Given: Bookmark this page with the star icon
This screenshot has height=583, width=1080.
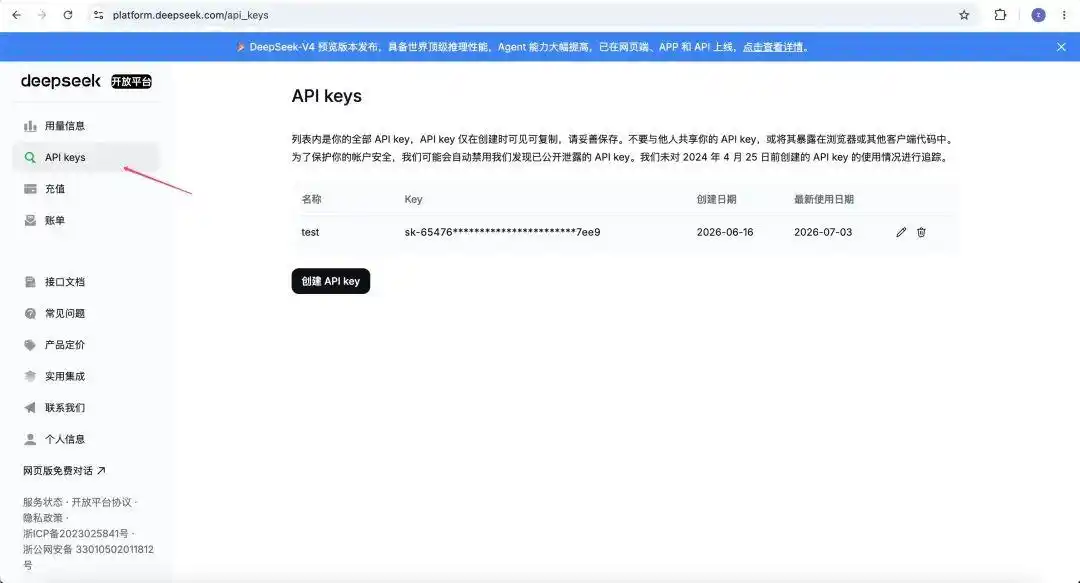Looking at the screenshot, I should [964, 14].
